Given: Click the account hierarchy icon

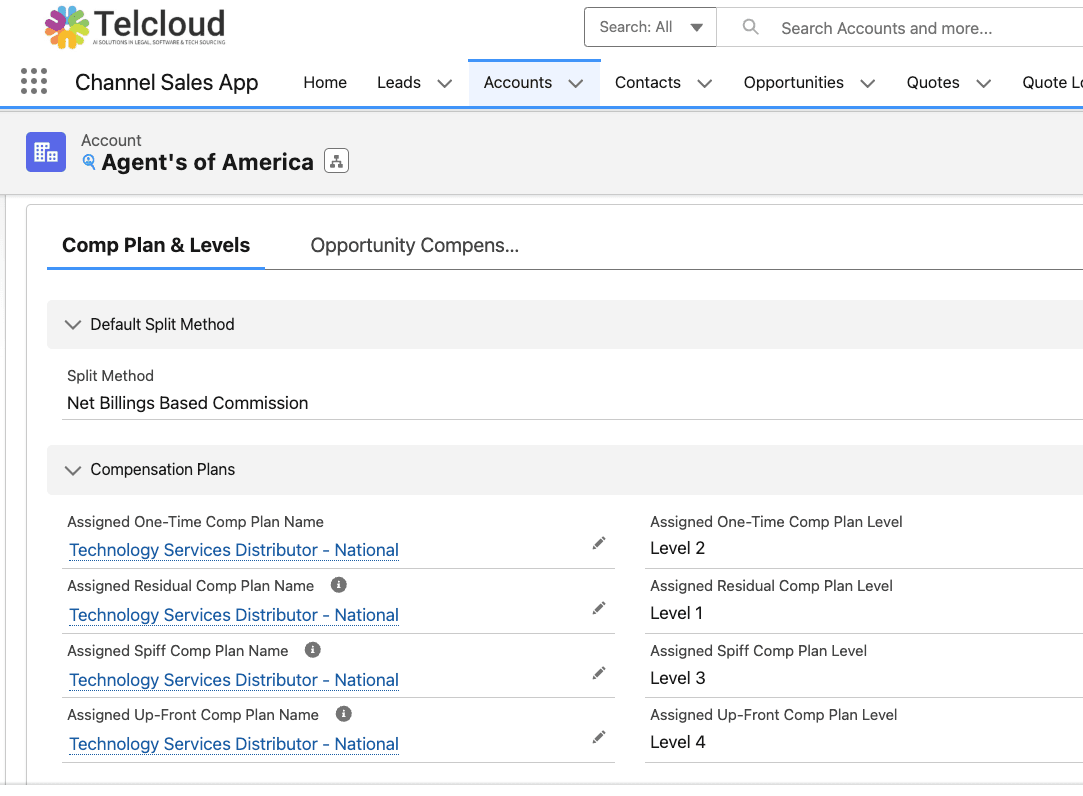Looking at the screenshot, I should coord(336,162).
